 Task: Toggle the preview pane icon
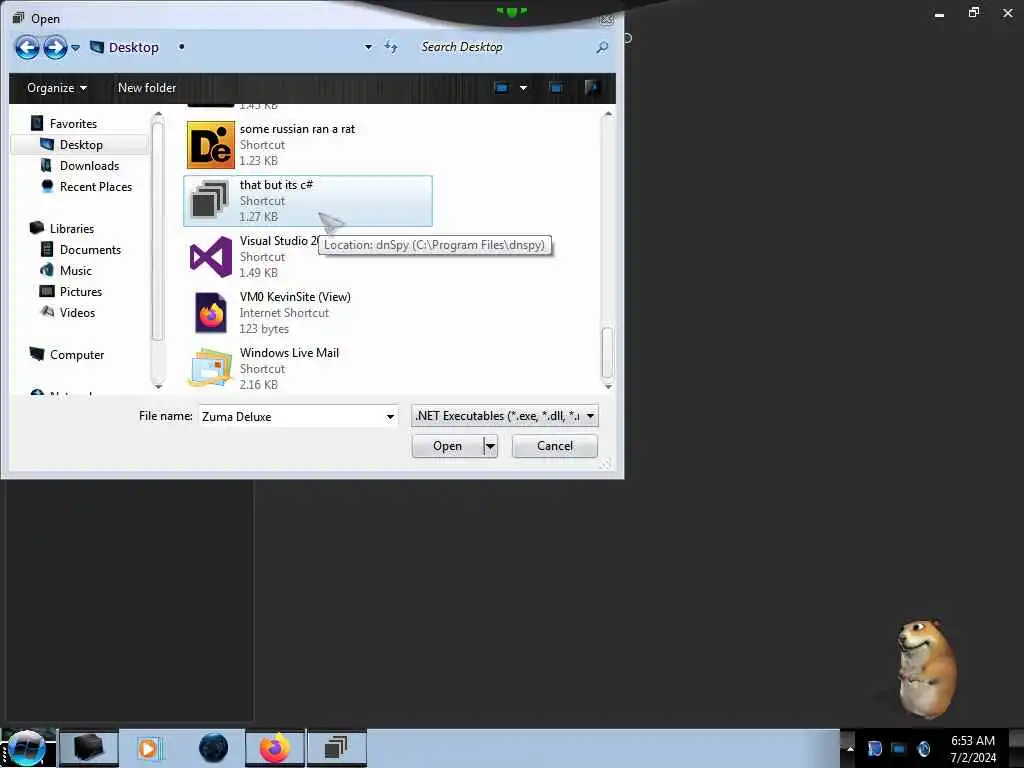pos(556,88)
